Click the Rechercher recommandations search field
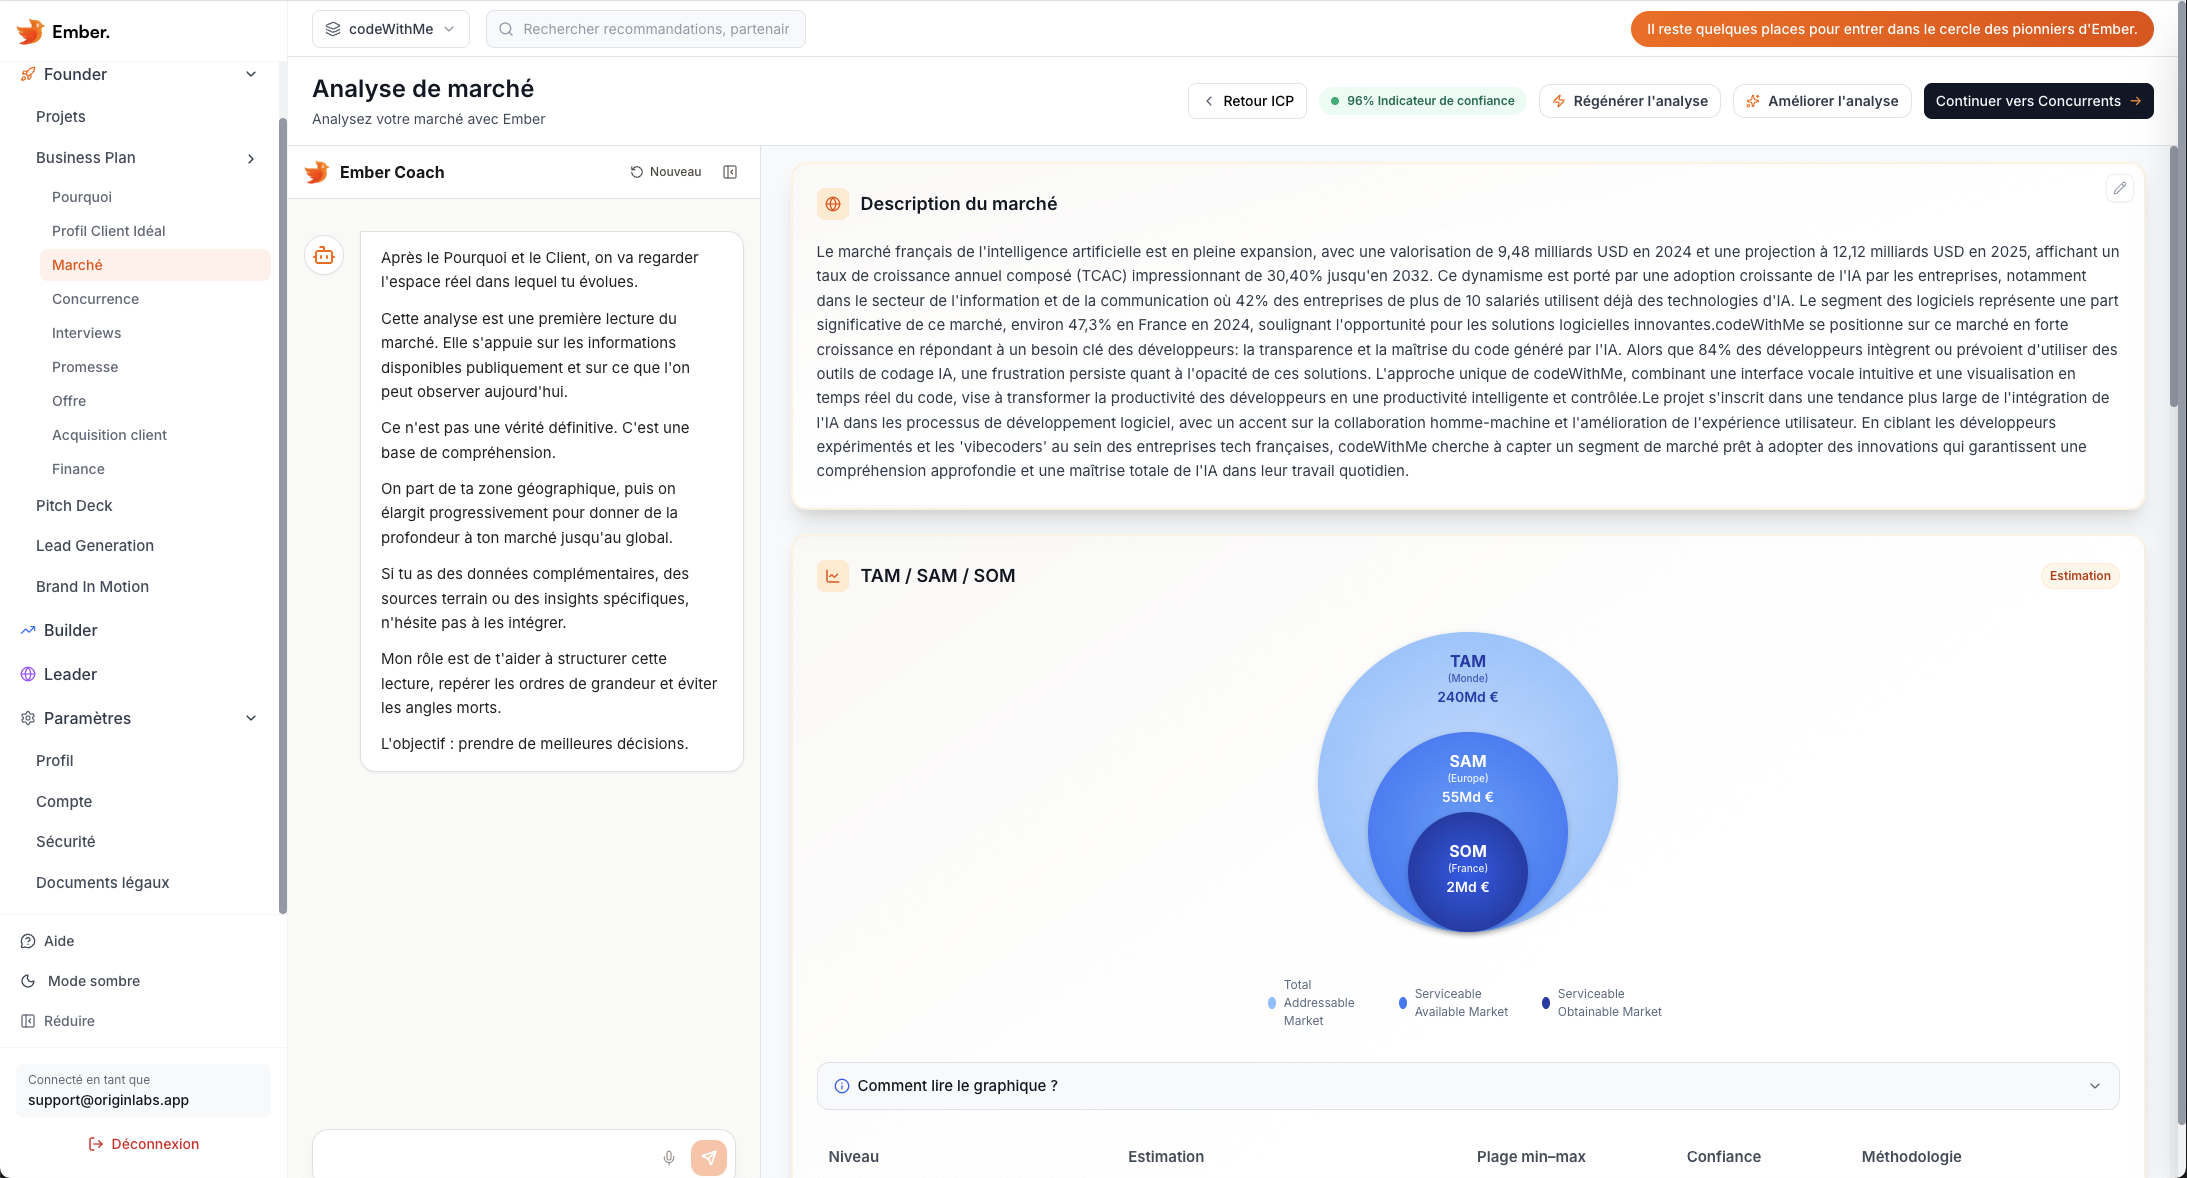The height and width of the screenshot is (1178, 2187). (x=645, y=28)
